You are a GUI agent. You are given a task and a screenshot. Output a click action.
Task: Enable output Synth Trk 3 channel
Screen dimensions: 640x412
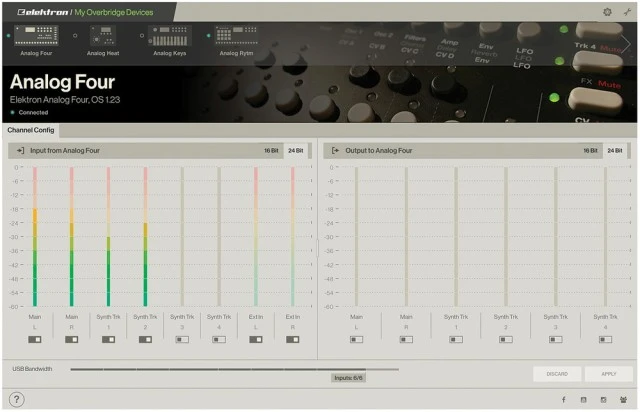(556, 339)
